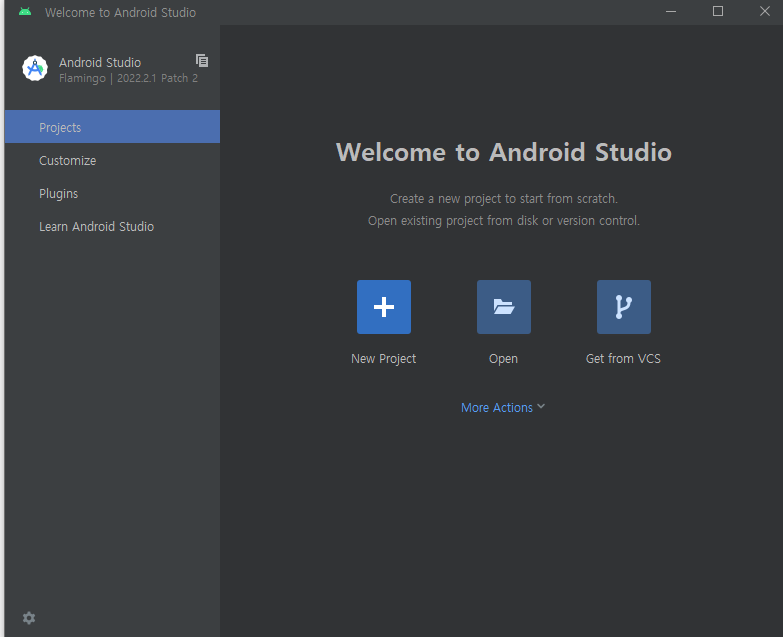The height and width of the screenshot is (637, 783).
Task: Click the Welcome to Android Studio heading
Action: pos(504,152)
